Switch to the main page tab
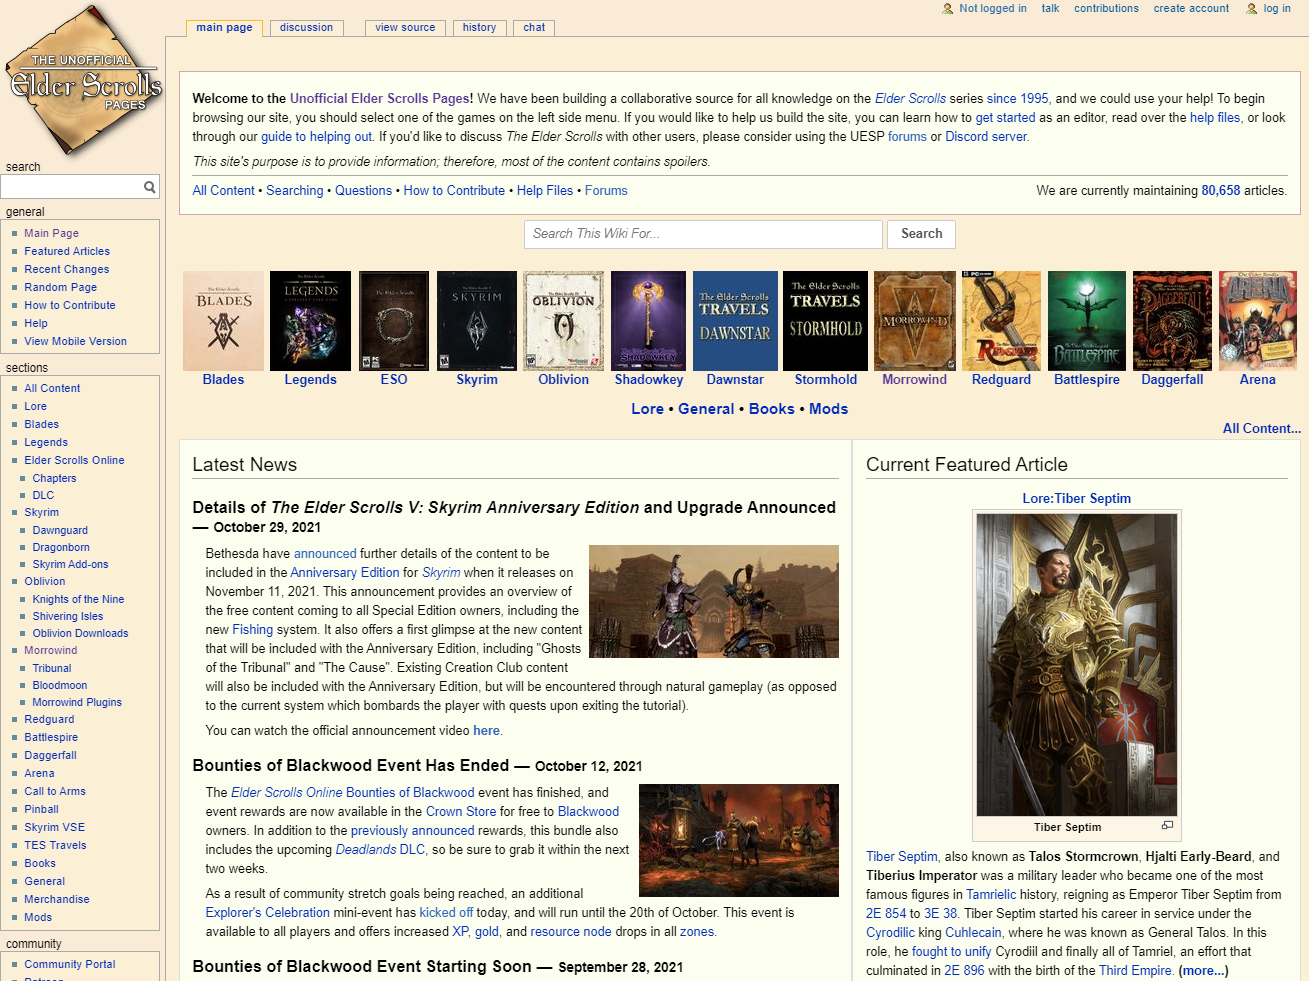1309x981 pixels. tap(224, 28)
